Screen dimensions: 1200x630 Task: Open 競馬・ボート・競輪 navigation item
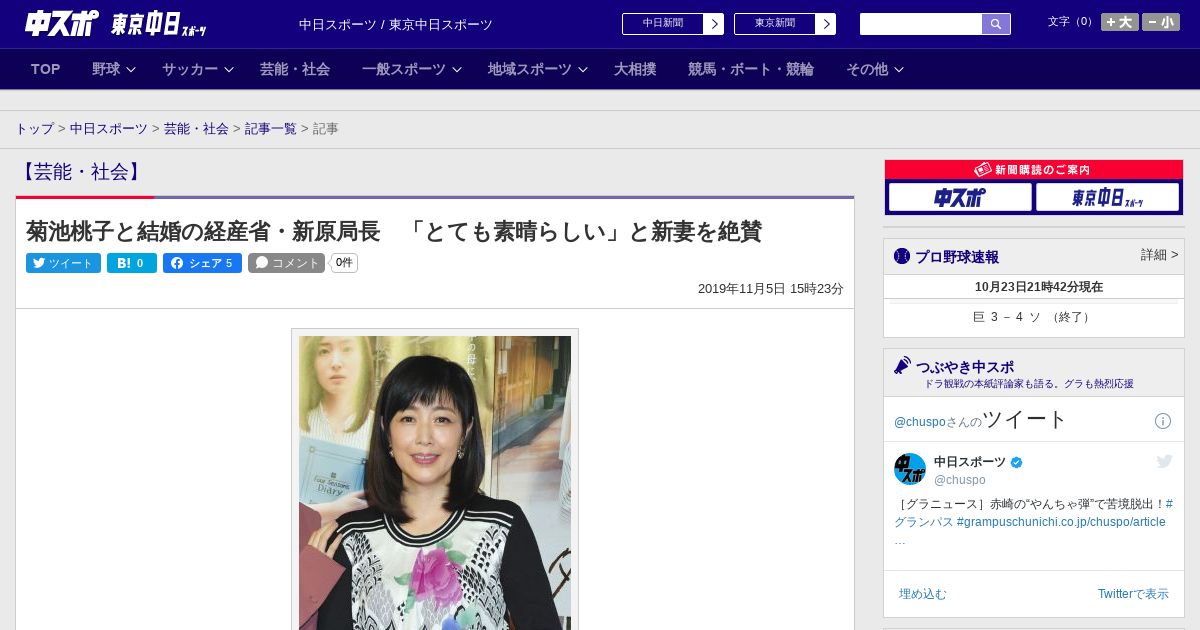751,69
